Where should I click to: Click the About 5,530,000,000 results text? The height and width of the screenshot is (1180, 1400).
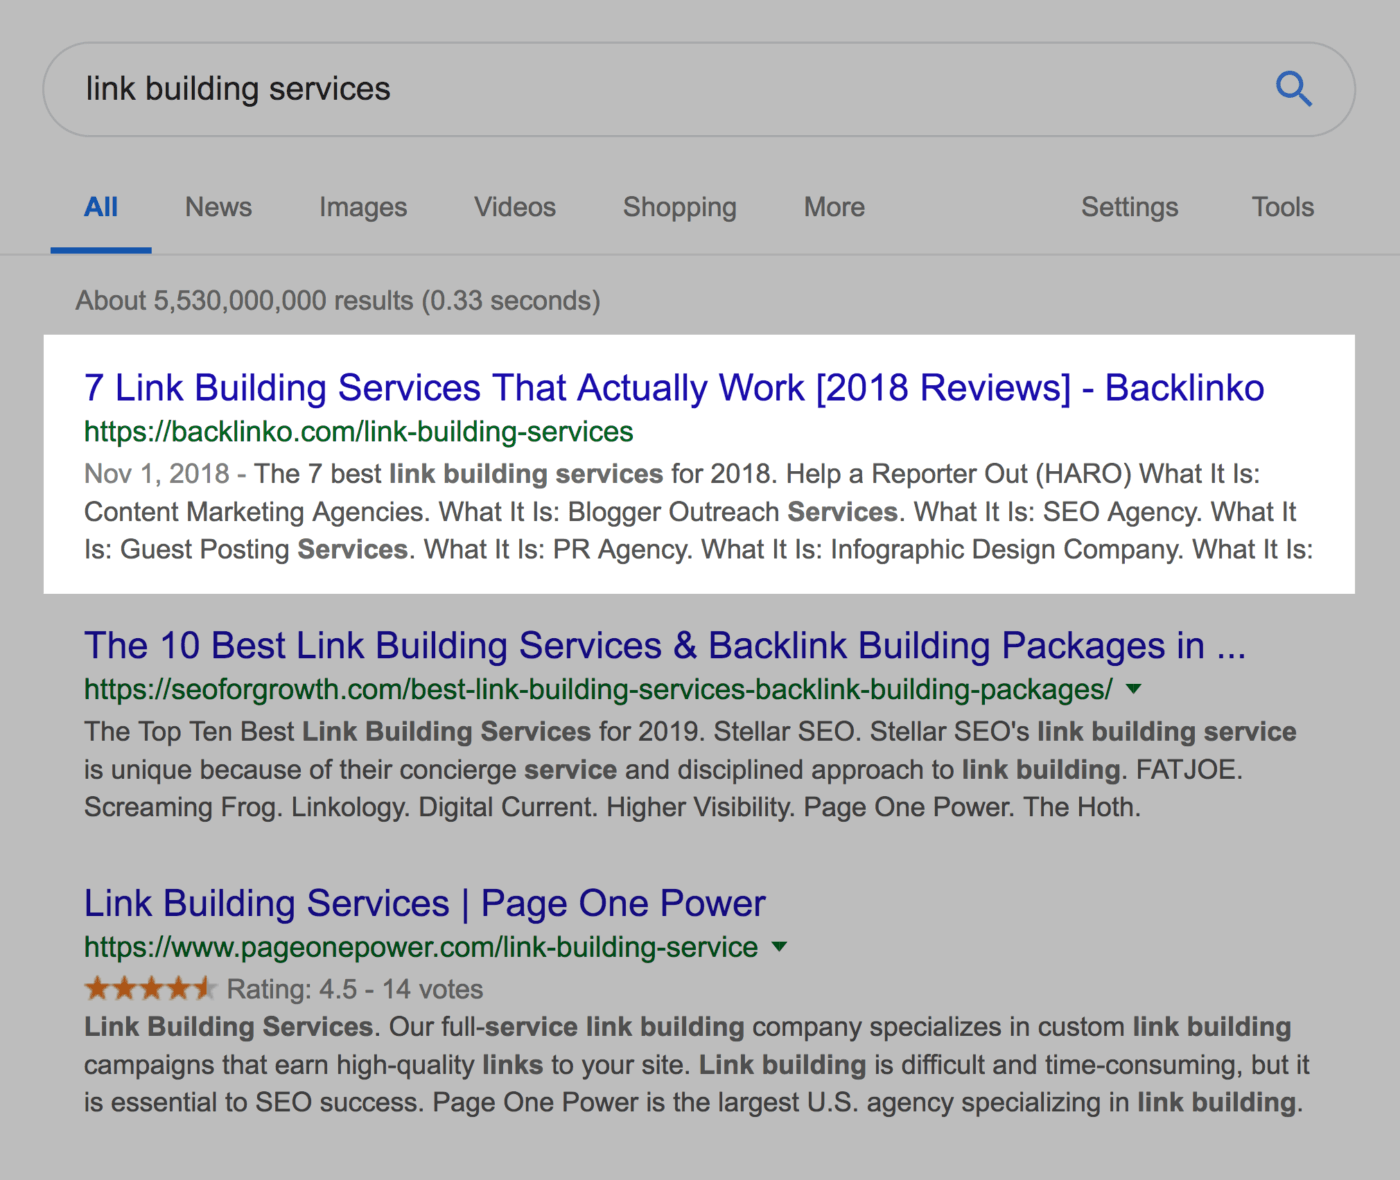click(x=338, y=301)
